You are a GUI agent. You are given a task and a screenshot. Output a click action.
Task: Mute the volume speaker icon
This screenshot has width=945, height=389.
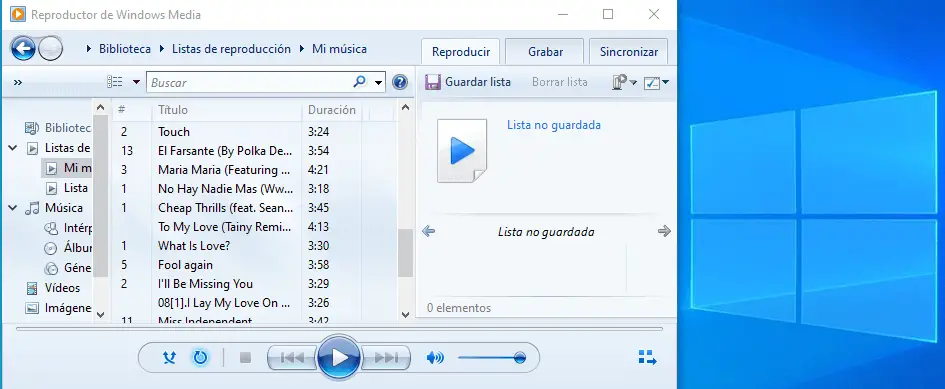[x=435, y=358]
